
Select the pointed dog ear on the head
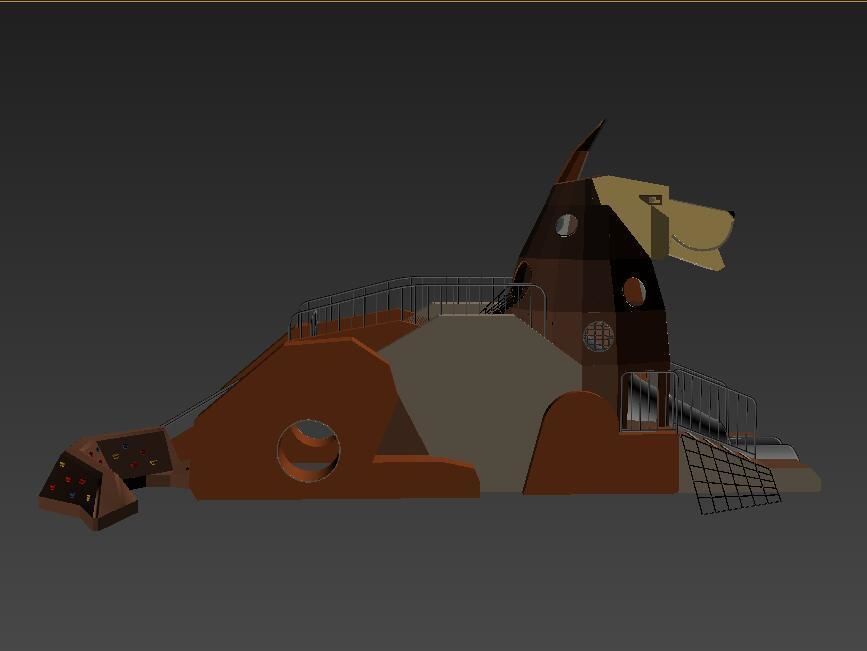(x=581, y=151)
